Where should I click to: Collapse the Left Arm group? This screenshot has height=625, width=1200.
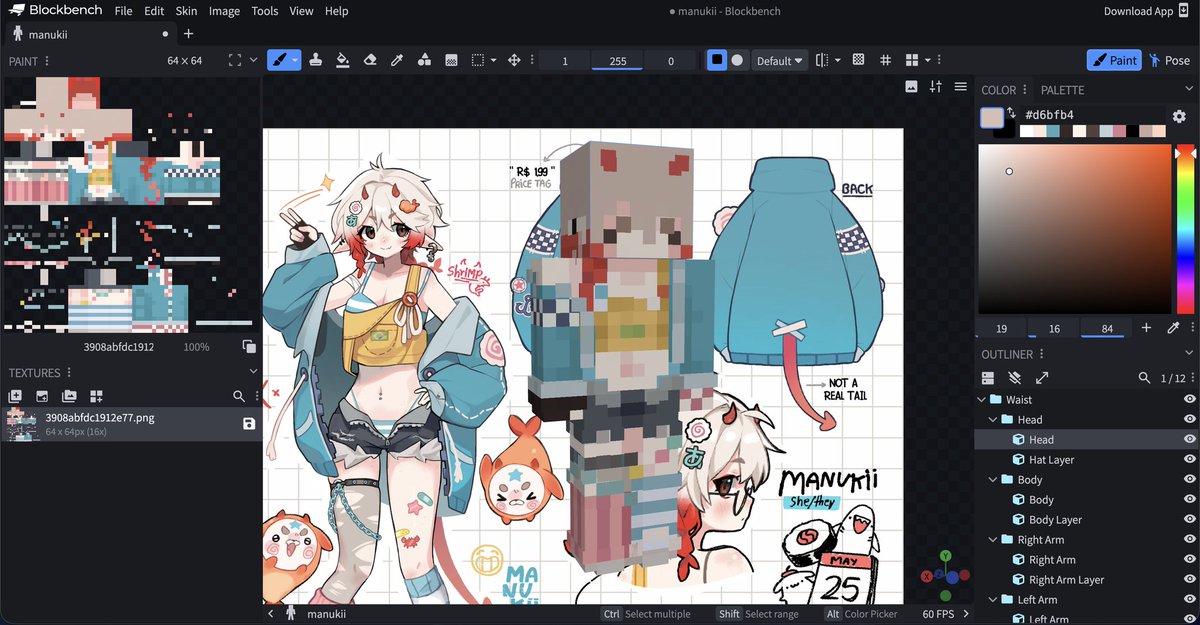click(x=992, y=599)
